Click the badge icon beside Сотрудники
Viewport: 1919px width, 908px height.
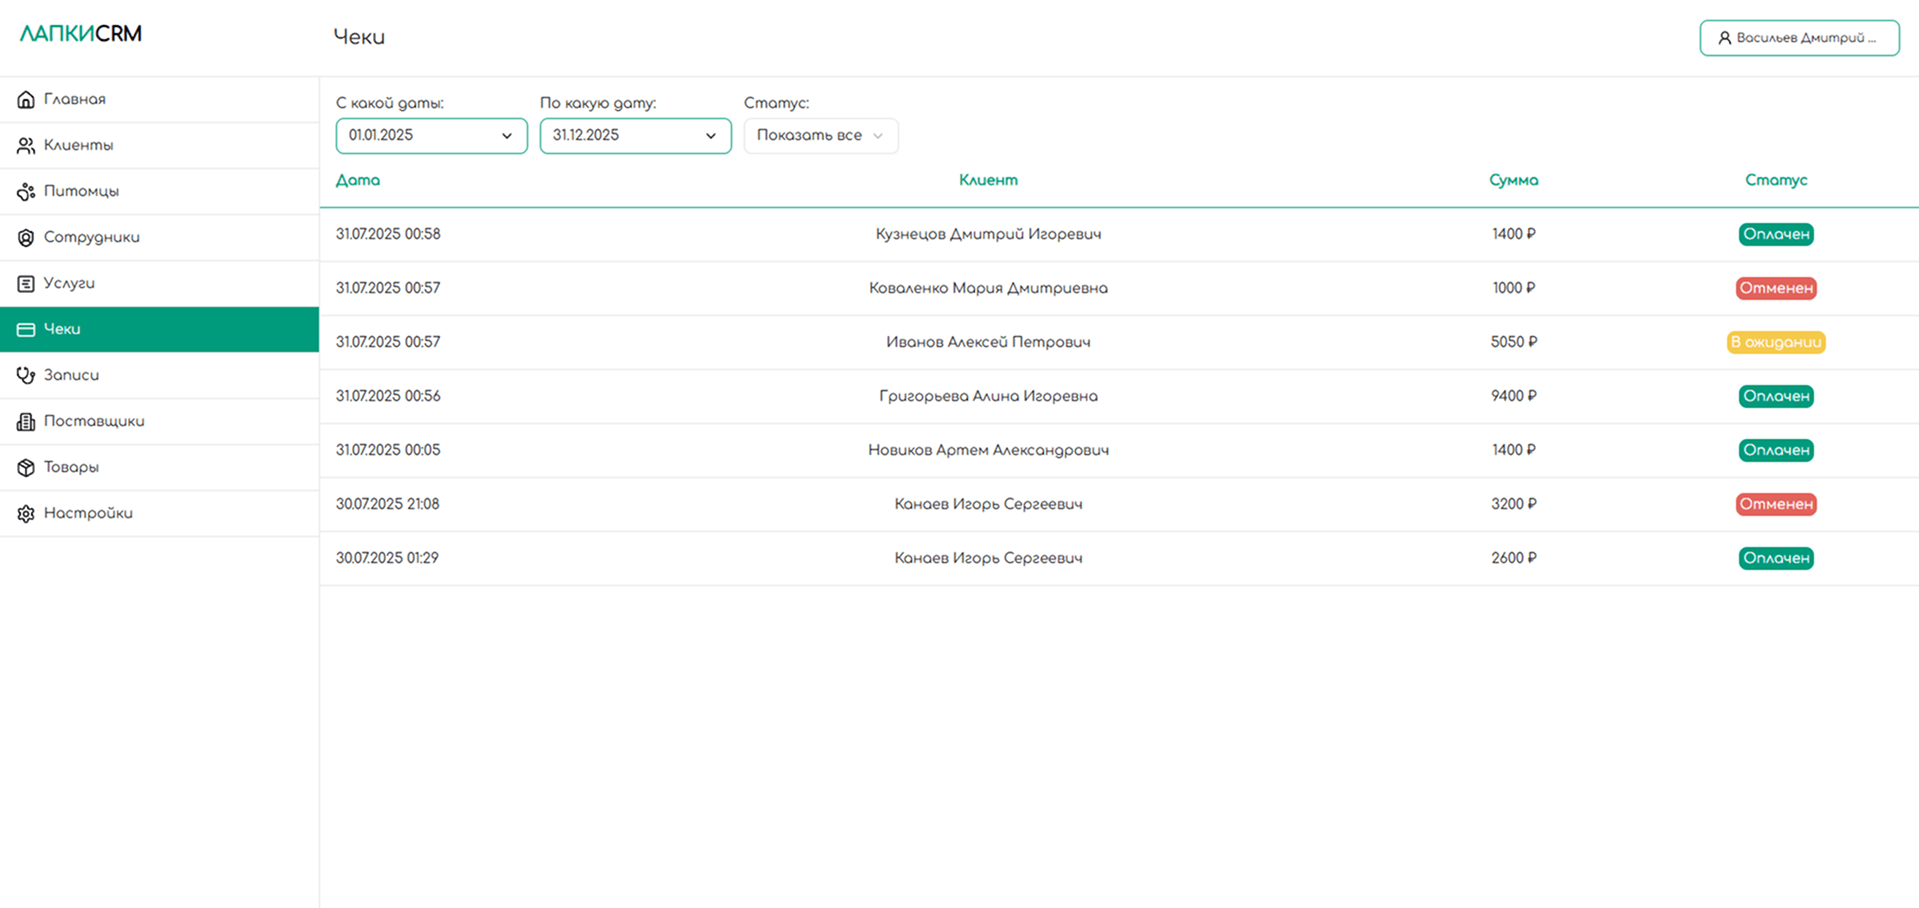[26, 238]
